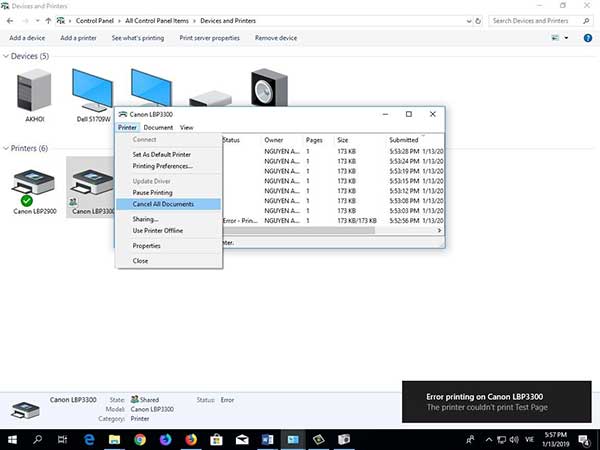Open Print server properties
The height and width of the screenshot is (450, 600).
click(x=209, y=38)
